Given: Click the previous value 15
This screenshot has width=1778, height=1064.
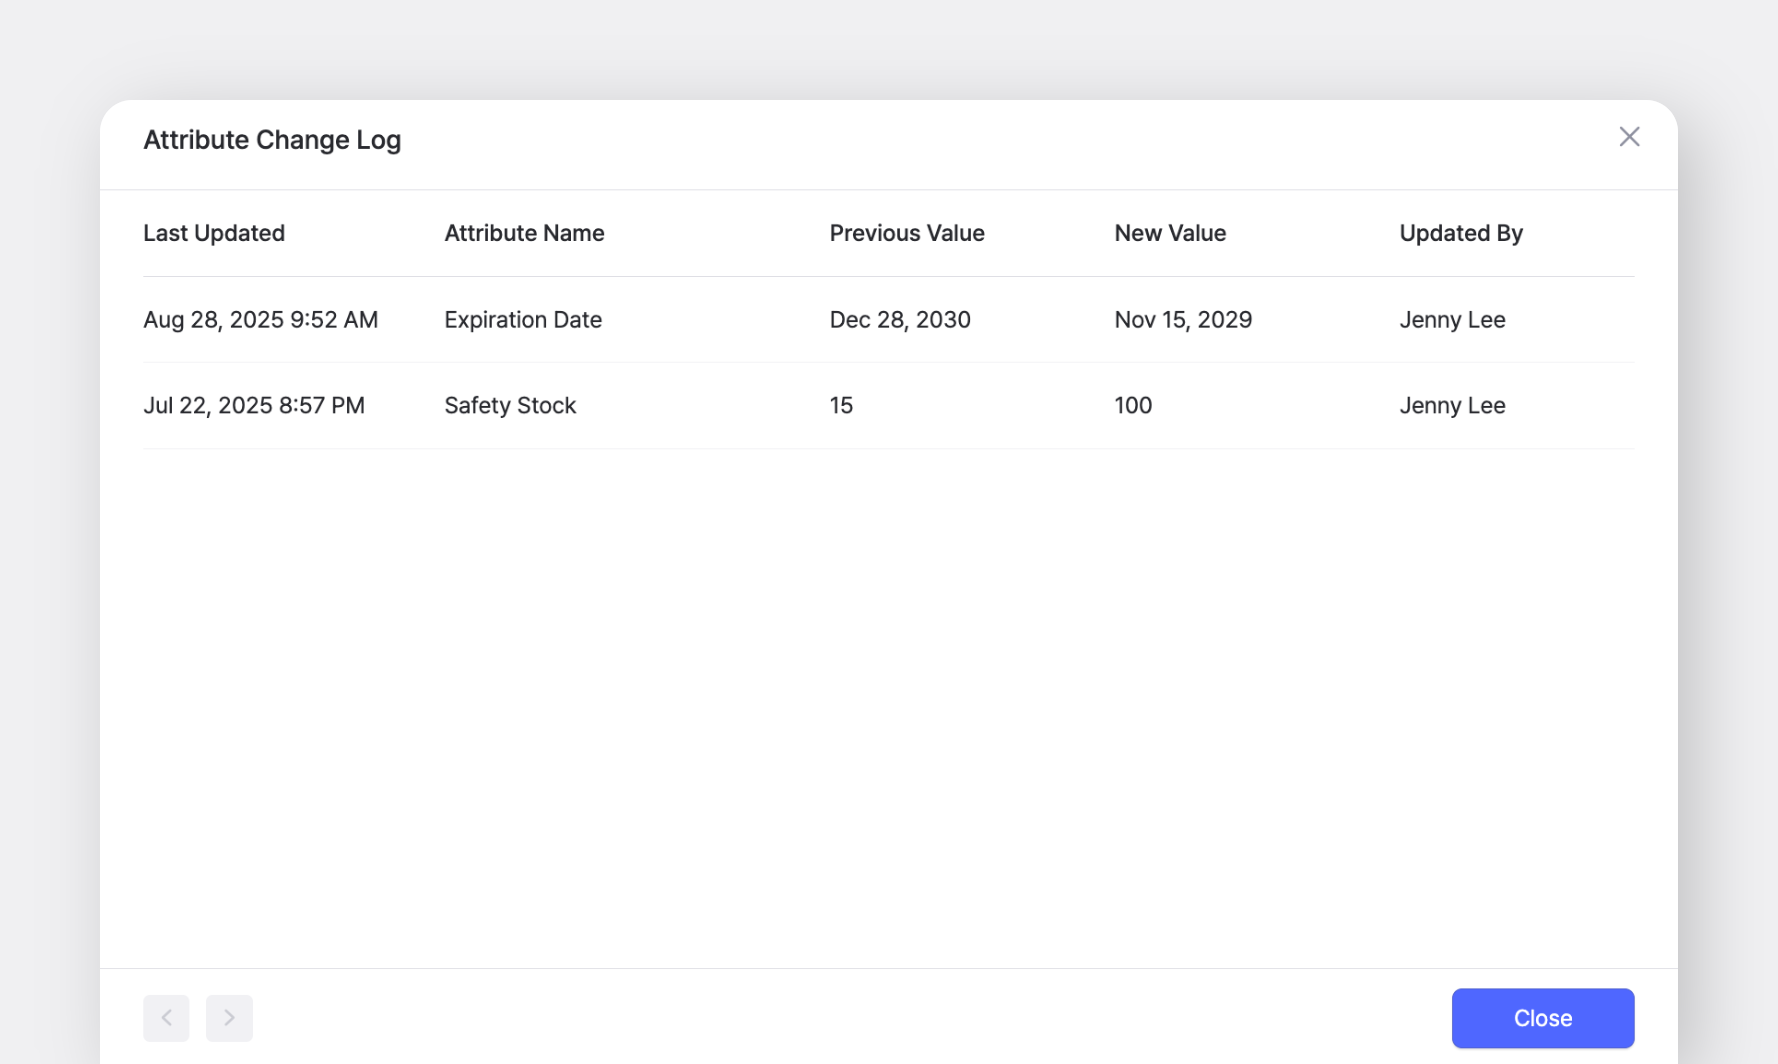Looking at the screenshot, I should tap(841, 405).
